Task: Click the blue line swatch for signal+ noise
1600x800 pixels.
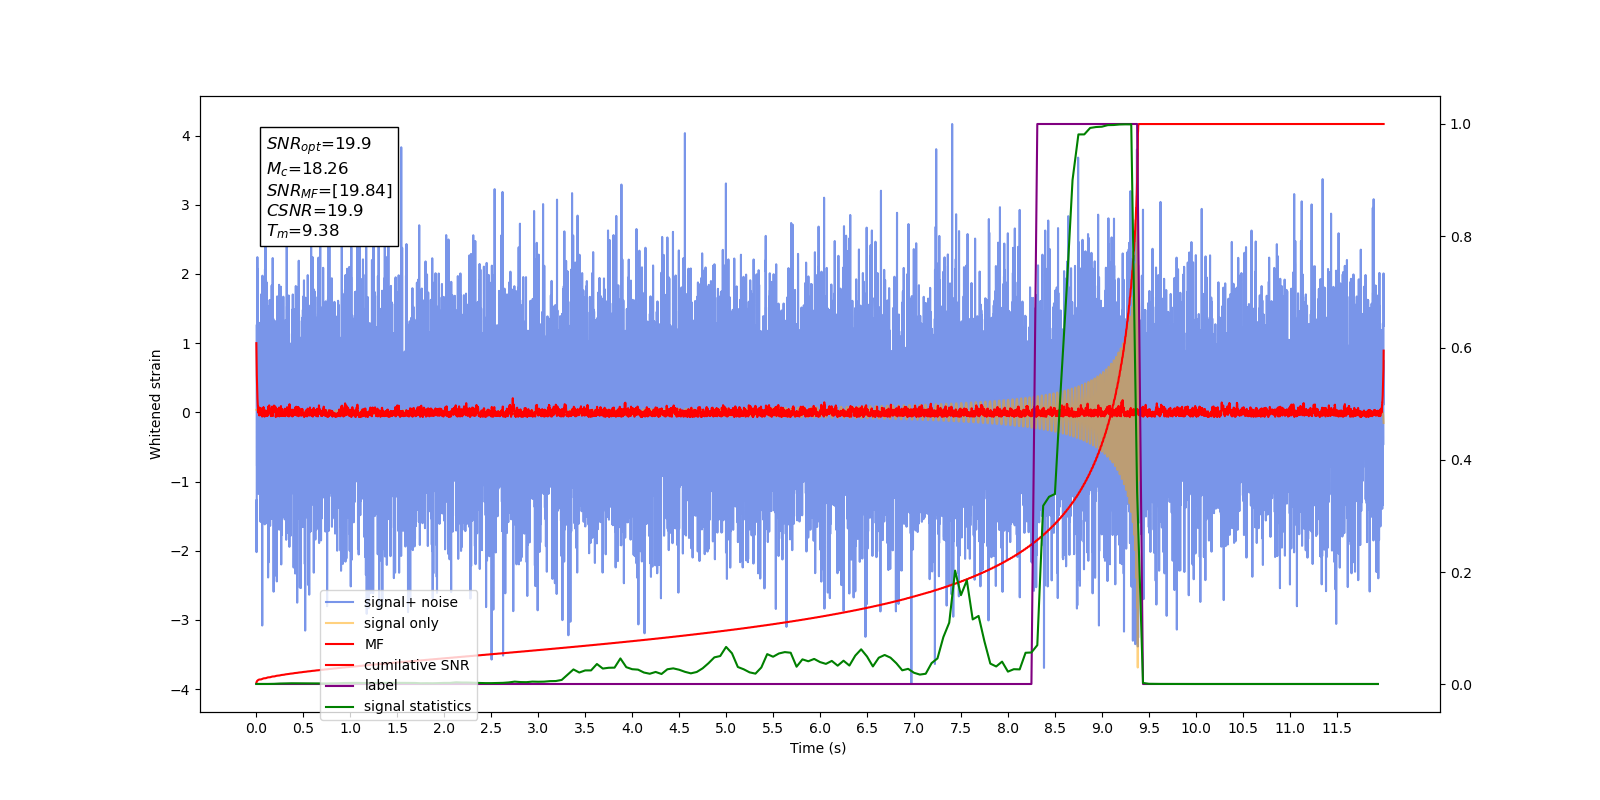Action: [x=340, y=602]
